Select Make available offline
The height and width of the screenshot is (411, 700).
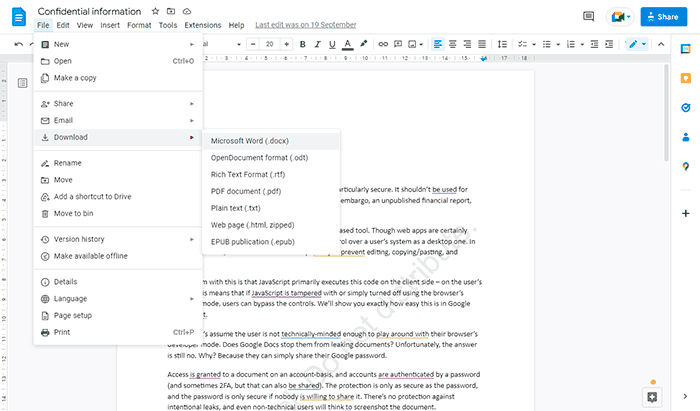(118, 256)
